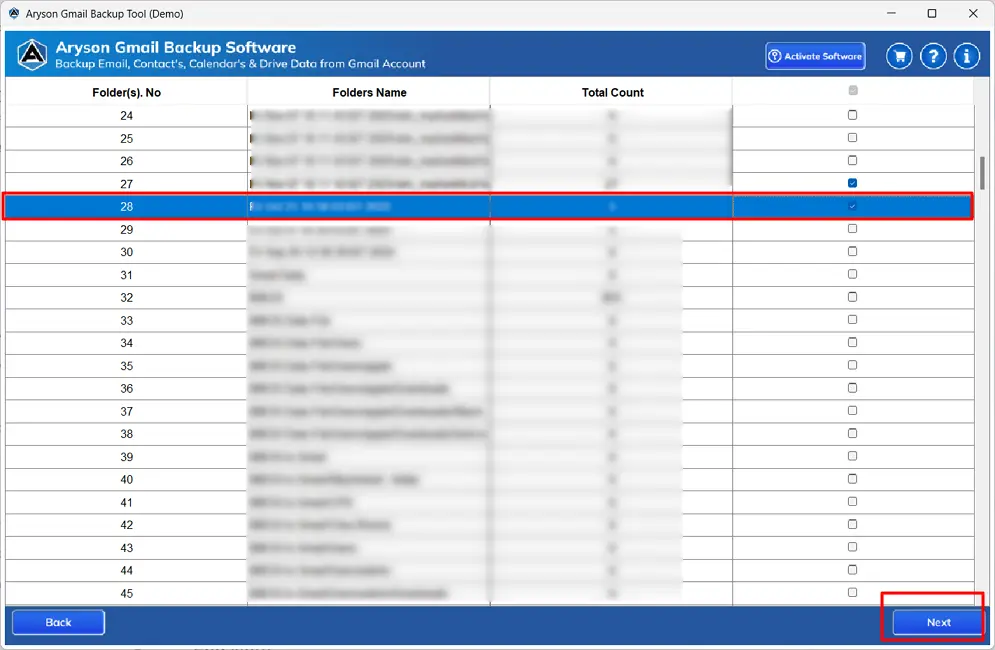Uncheck the checkbox for folder 27
The height and width of the screenshot is (650, 995).
pos(852,183)
